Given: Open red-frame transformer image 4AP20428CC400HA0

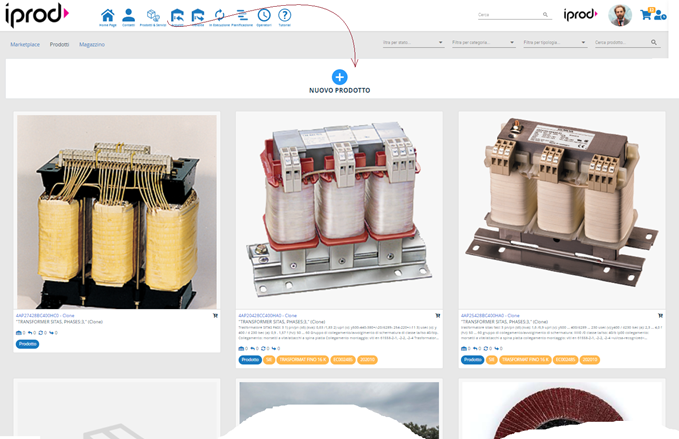Looking at the screenshot, I should coord(339,210).
